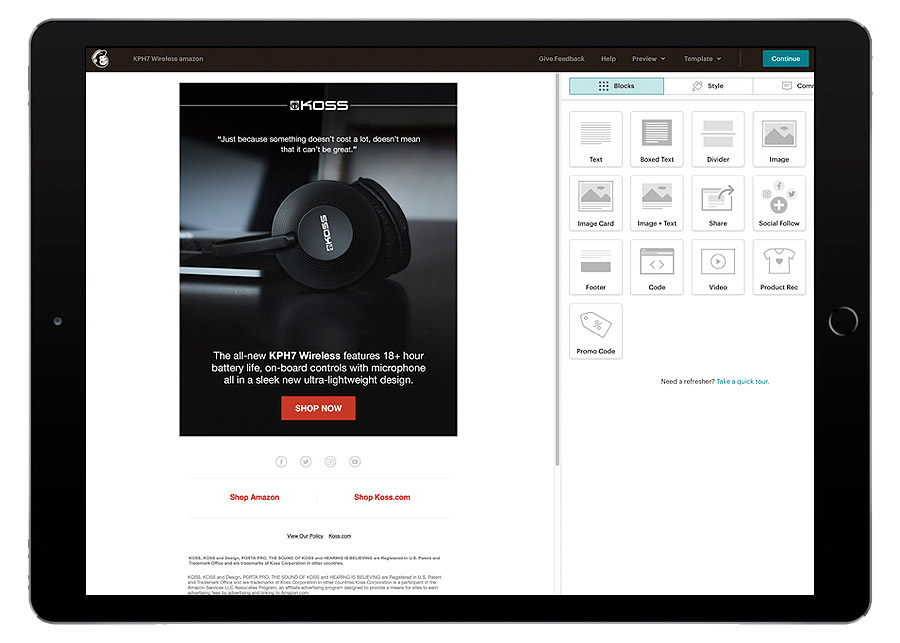Select the quote text starting 'Just because something'
Viewport: 900px width, 643px height.
coord(319,144)
